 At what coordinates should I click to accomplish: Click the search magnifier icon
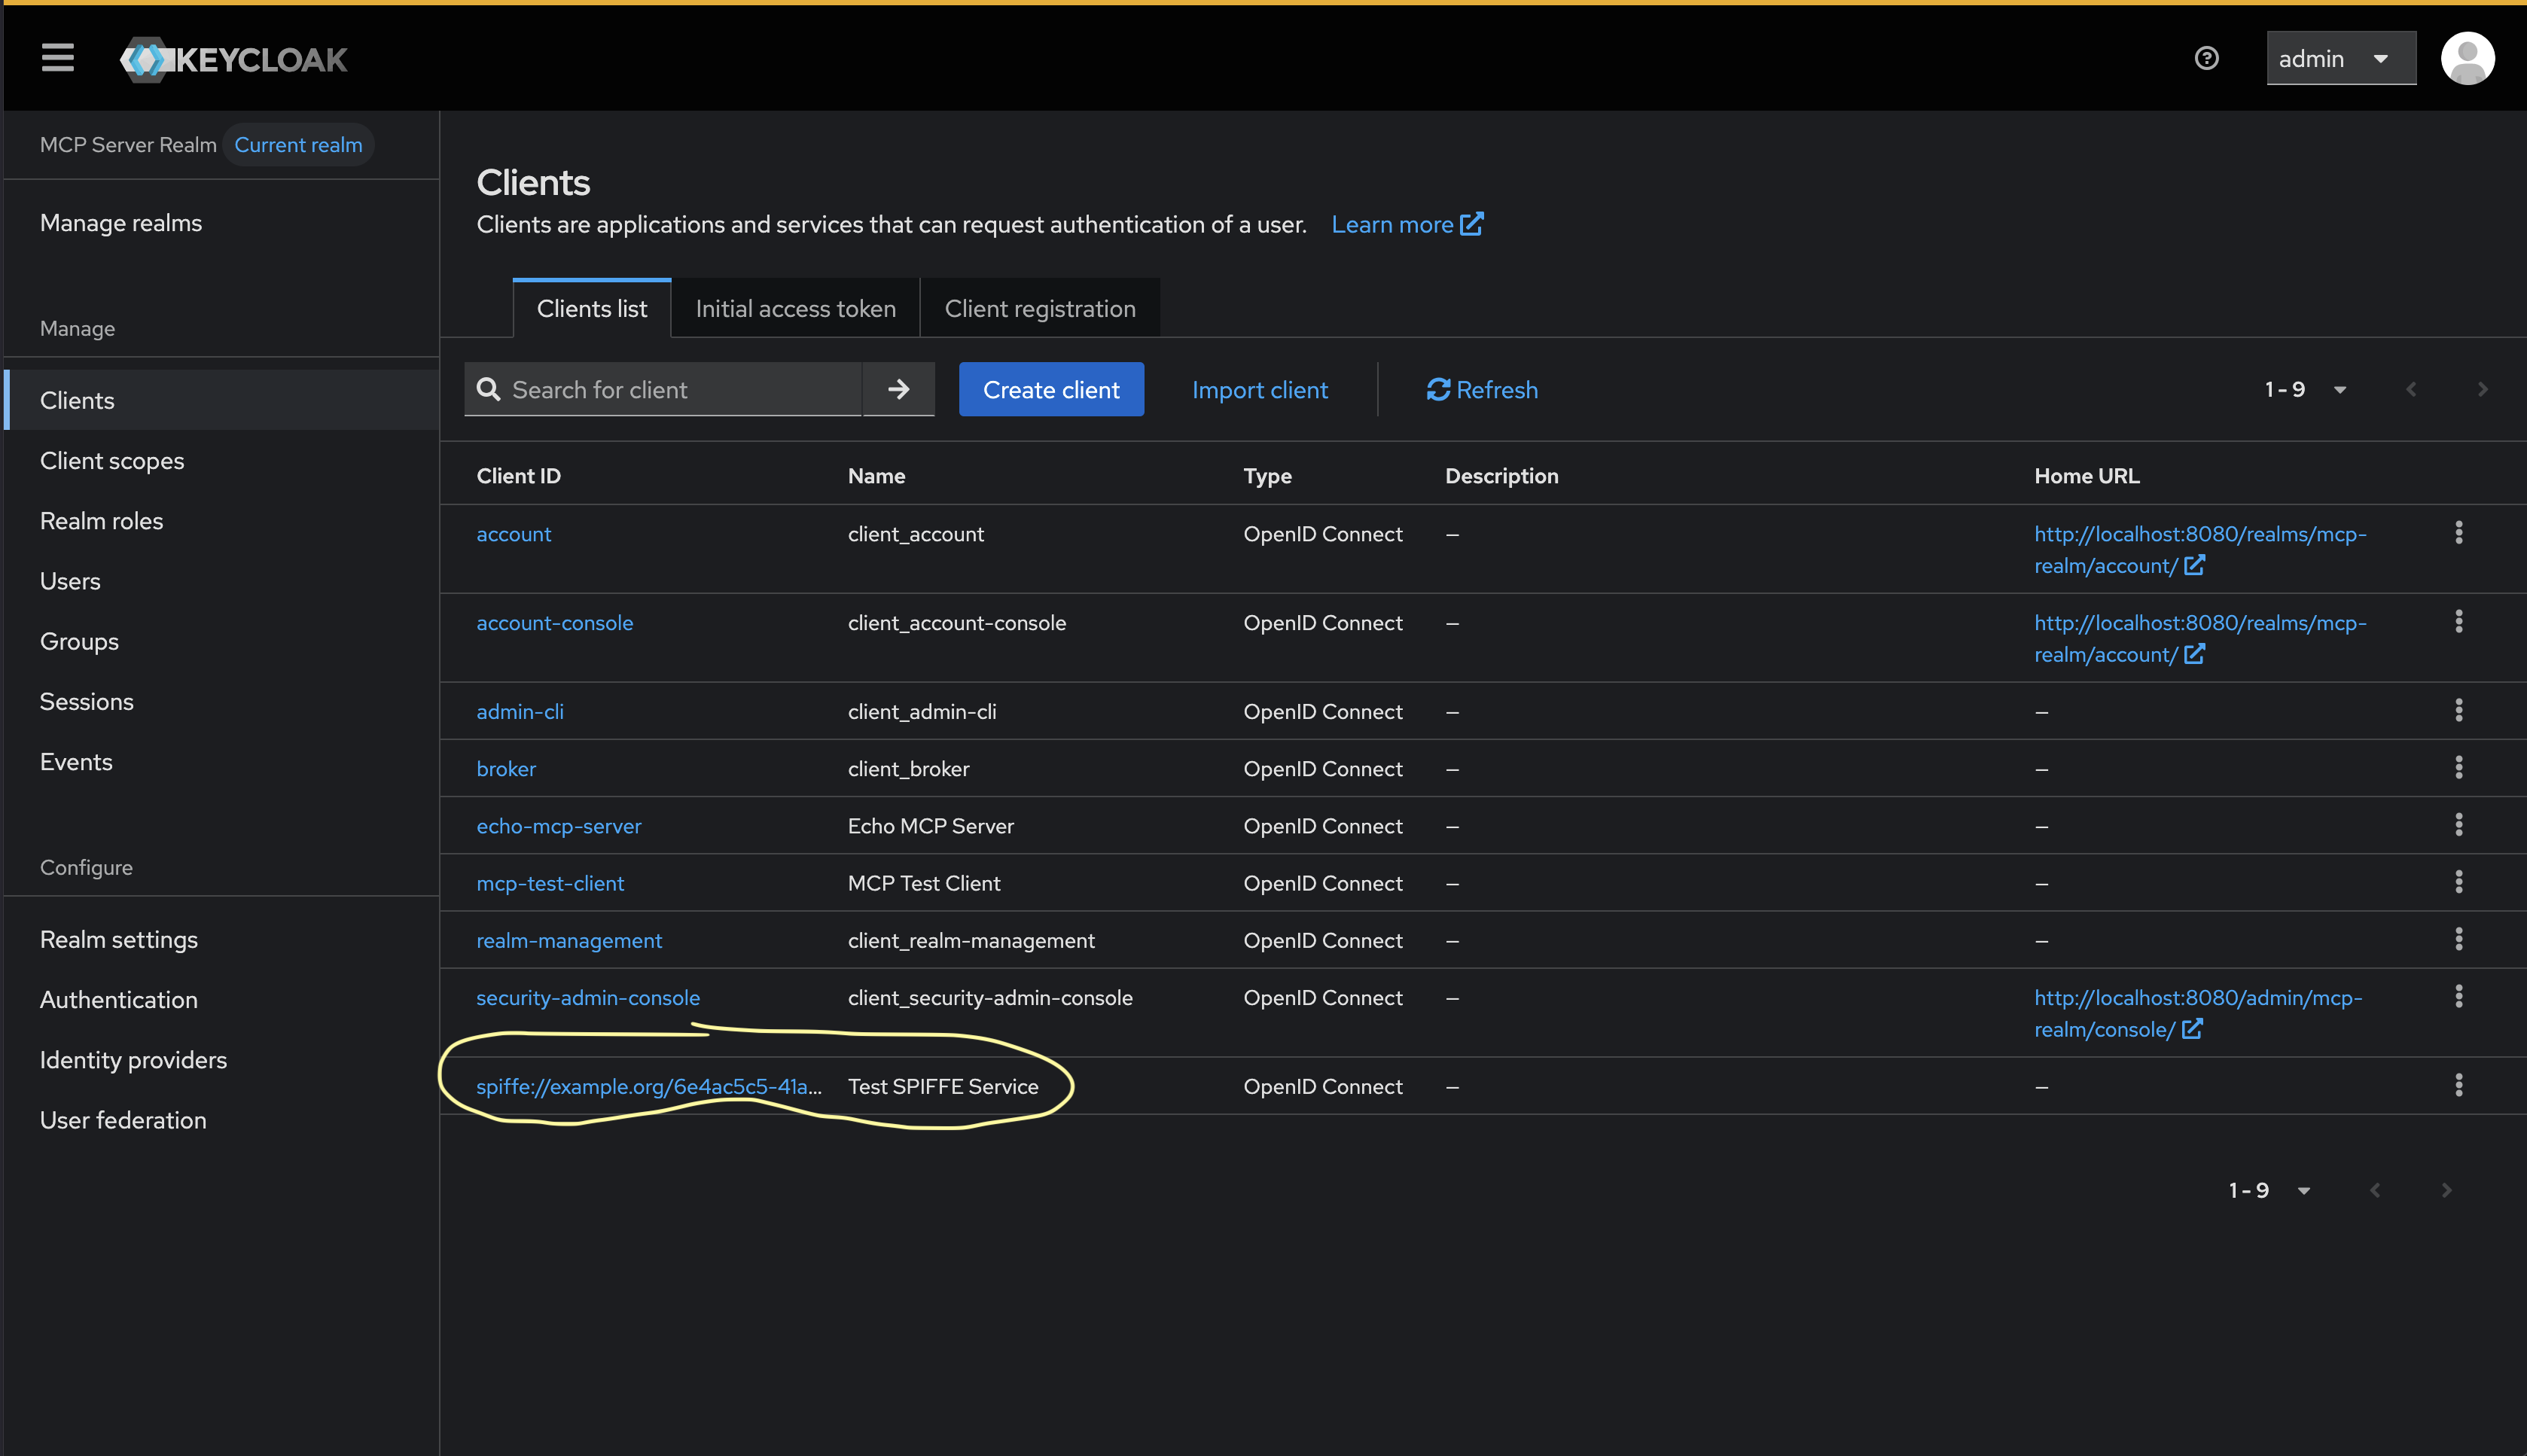tap(489, 389)
